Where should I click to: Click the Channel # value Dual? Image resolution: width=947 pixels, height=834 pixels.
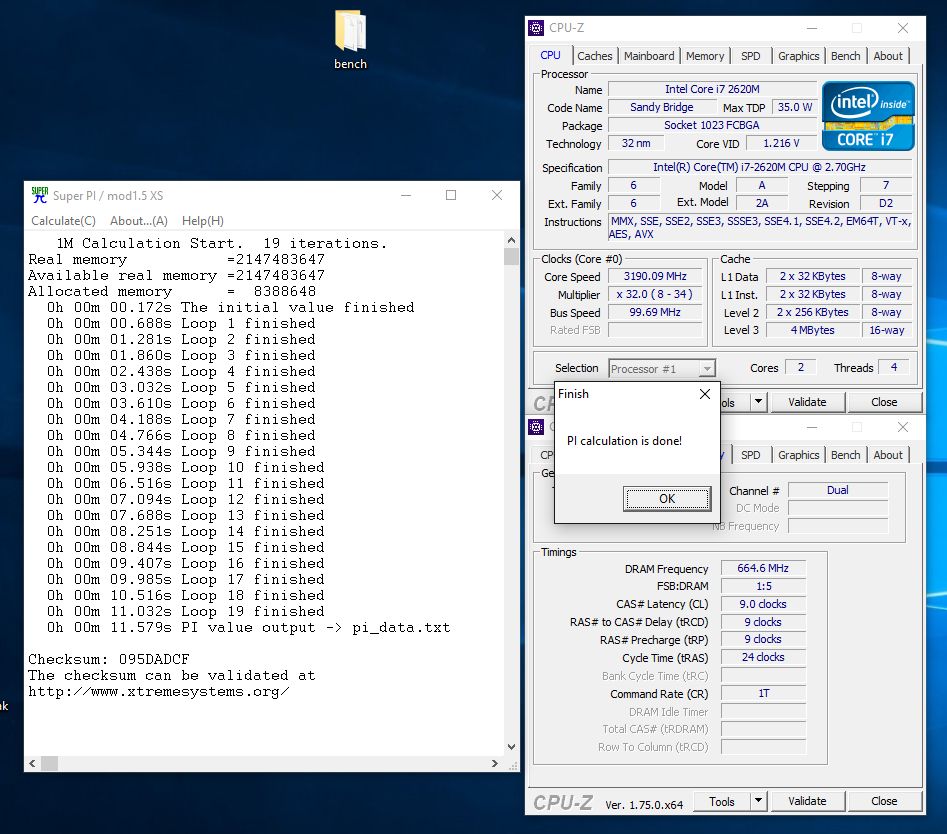coord(838,490)
